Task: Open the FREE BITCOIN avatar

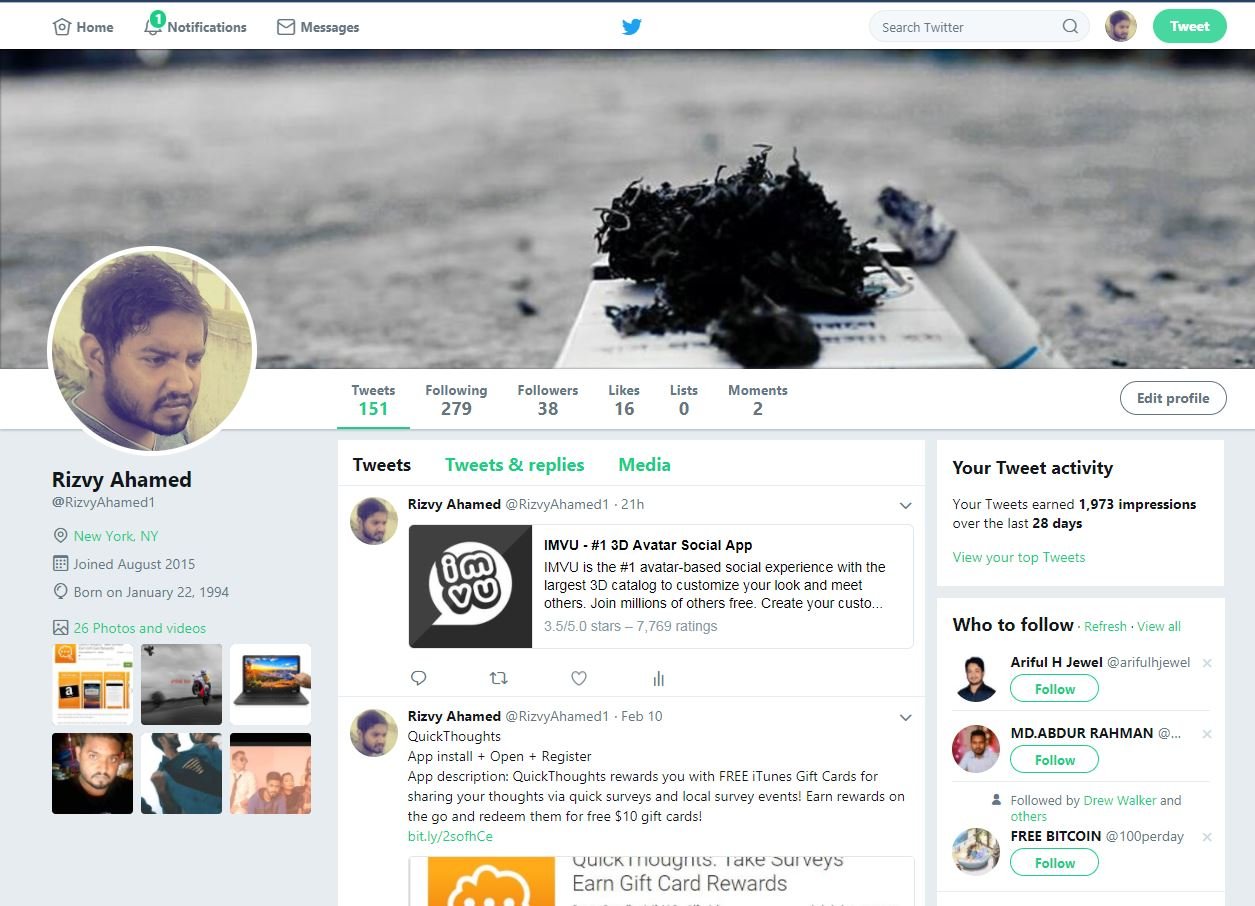Action: pos(976,852)
